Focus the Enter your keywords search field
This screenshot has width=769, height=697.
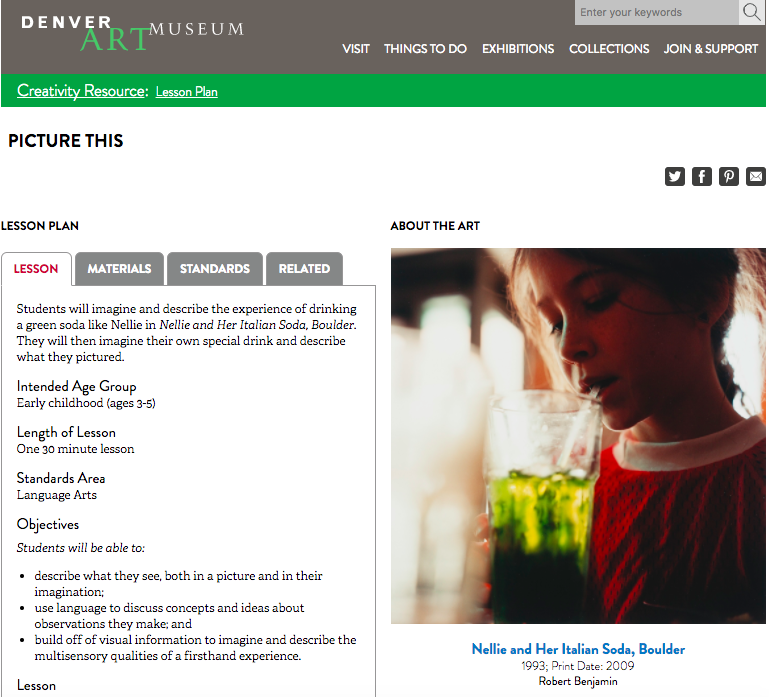point(656,12)
